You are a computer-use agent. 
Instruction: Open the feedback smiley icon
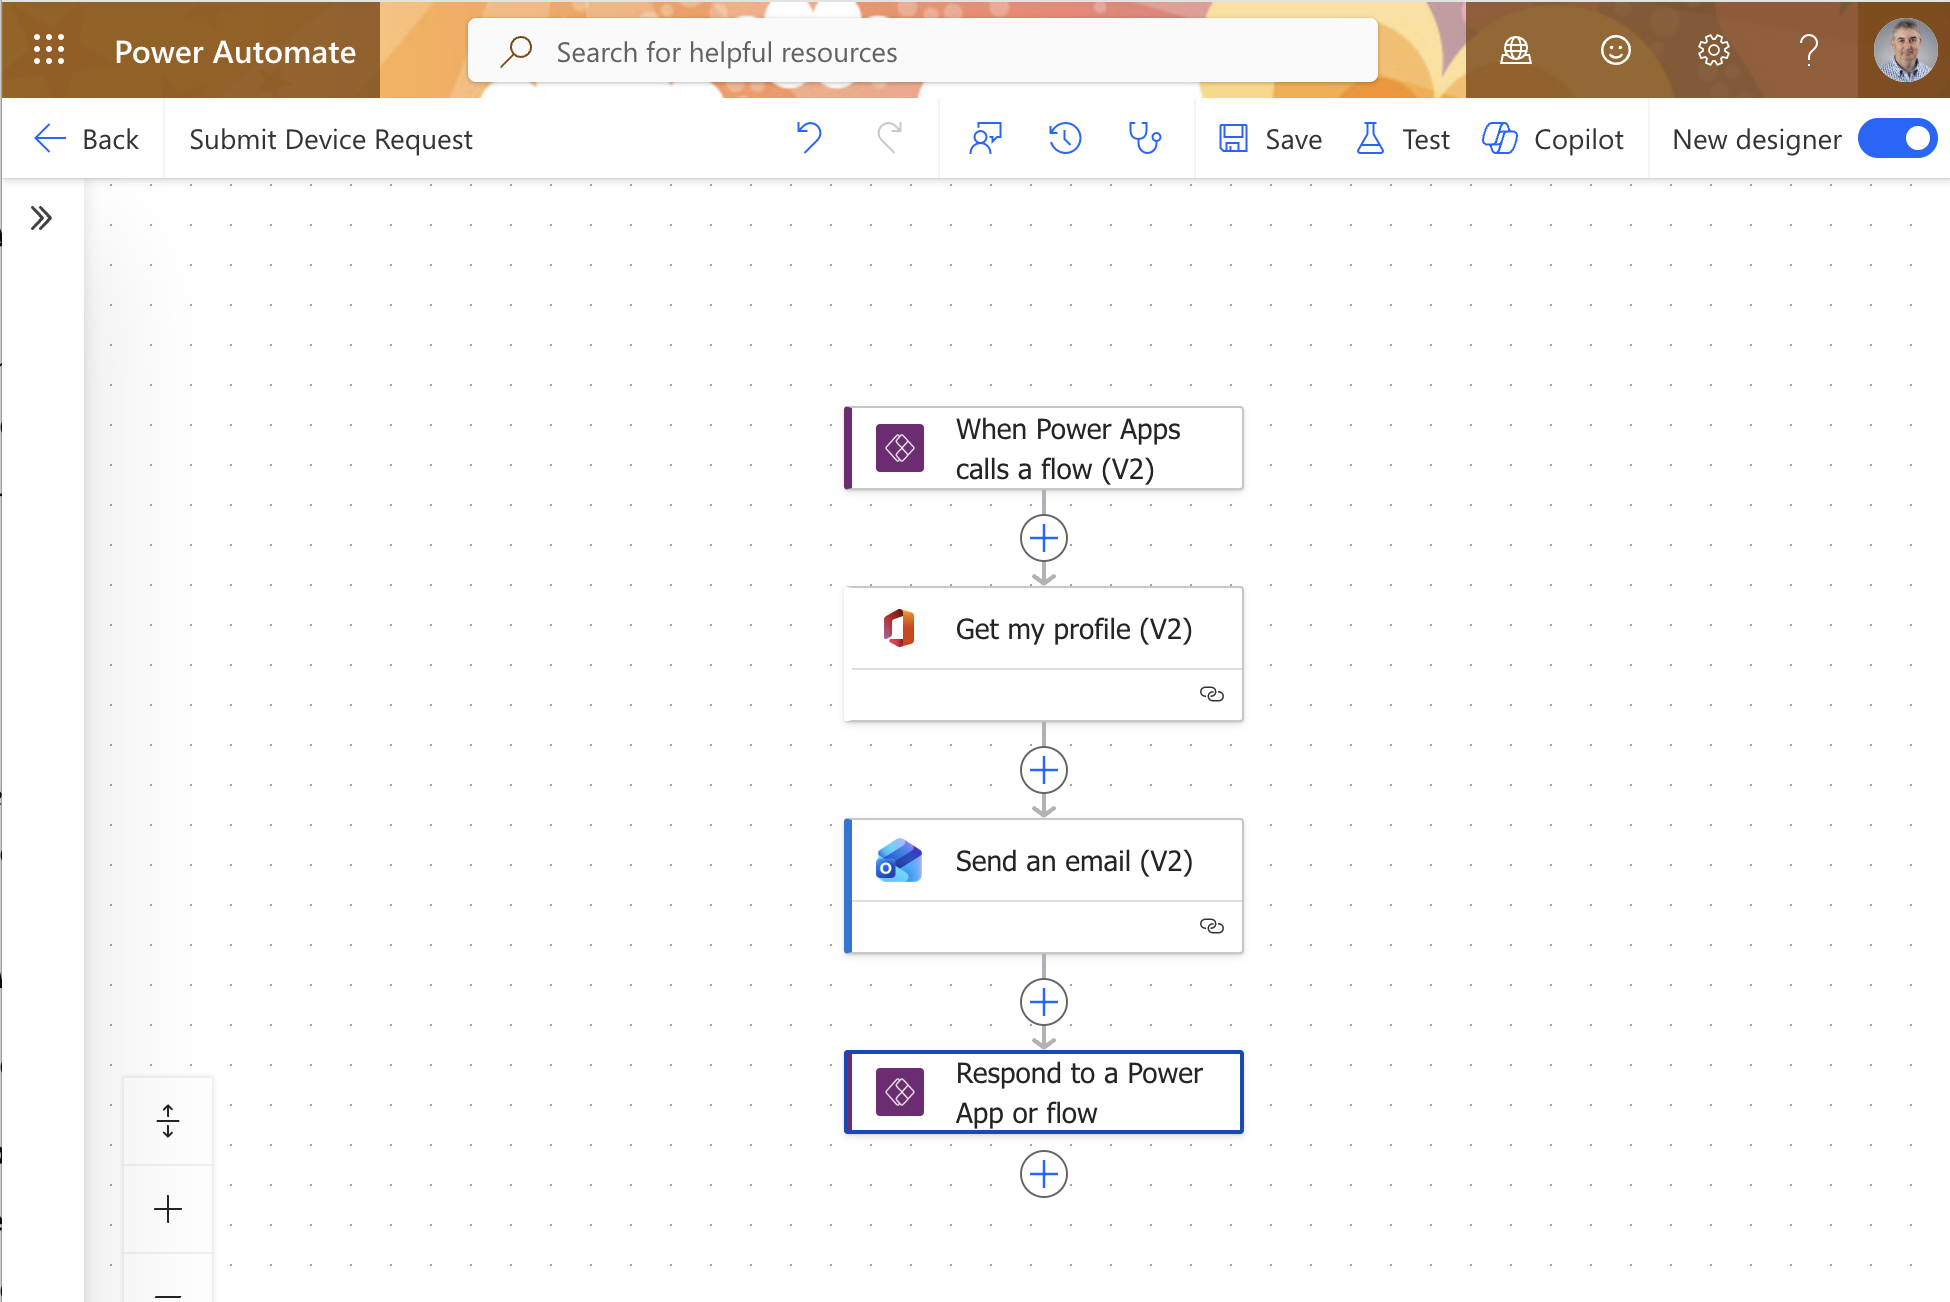[1615, 50]
